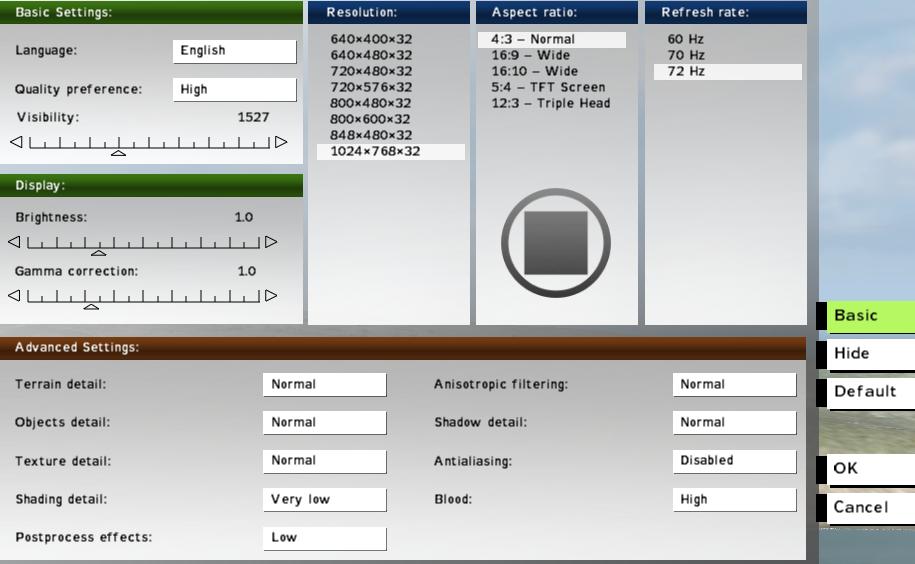Viewport: 915px width, 564px height.
Task: Reset settings using Default button
Action: point(870,392)
